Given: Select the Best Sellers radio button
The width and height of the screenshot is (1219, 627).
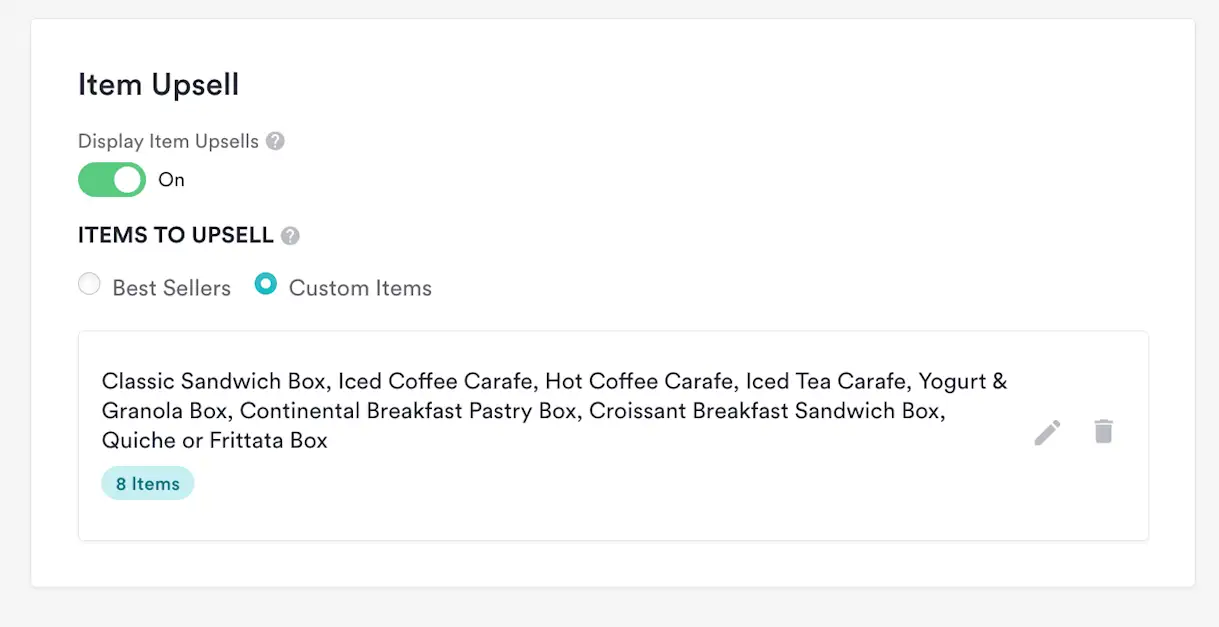Looking at the screenshot, I should pyautogui.click(x=90, y=285).
